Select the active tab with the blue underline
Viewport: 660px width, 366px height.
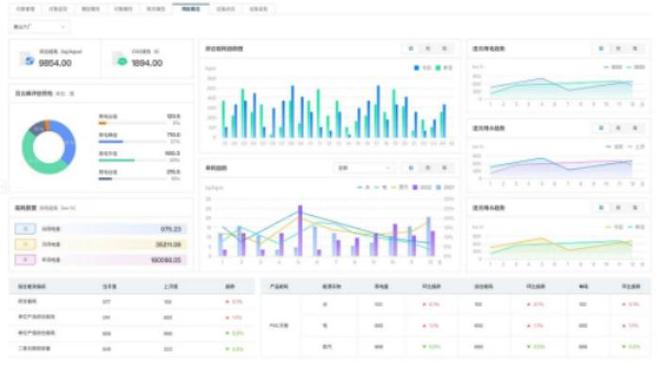[x=191, y=9]
